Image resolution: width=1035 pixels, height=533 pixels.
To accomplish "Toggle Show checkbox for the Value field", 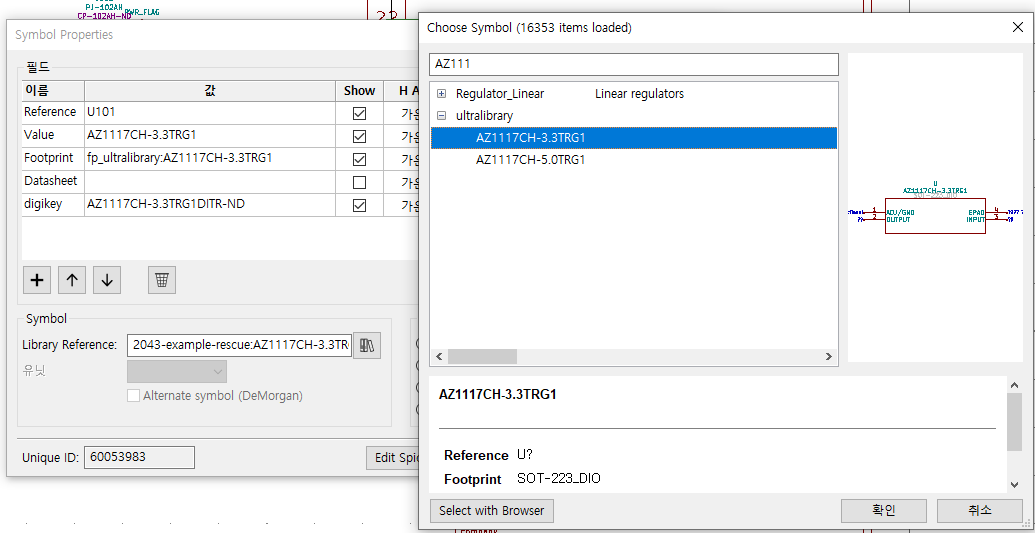I will [x=359, y=136].
